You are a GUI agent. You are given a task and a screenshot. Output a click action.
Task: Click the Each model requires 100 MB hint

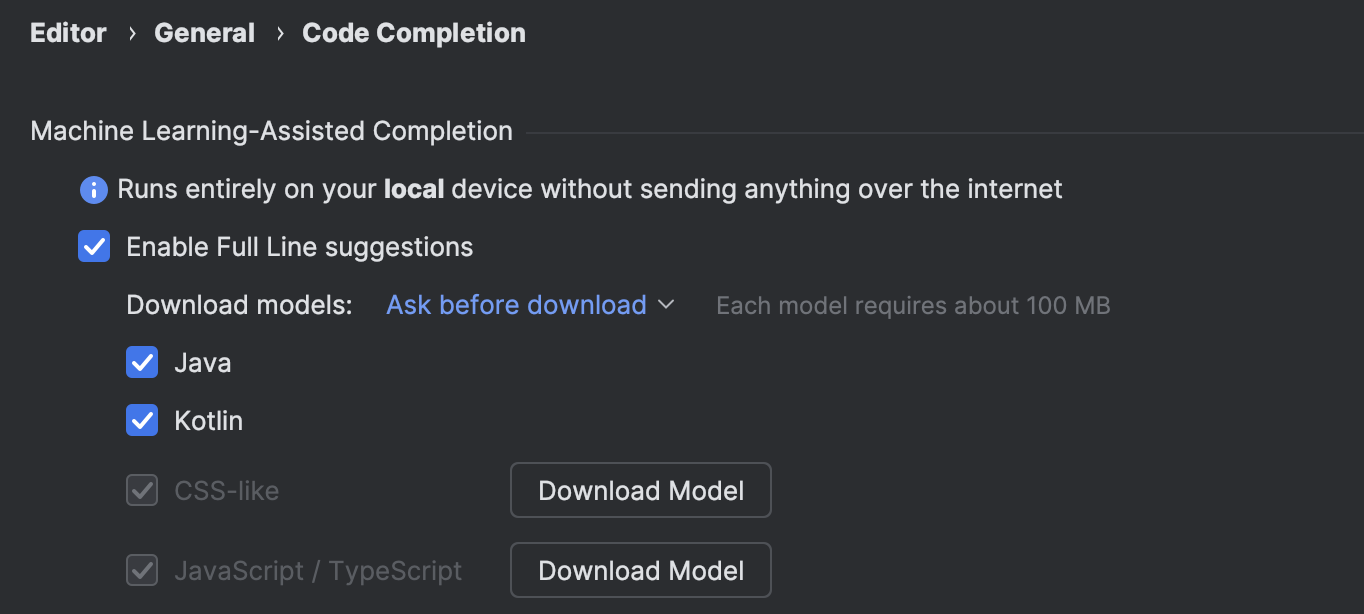coord(913,305)
